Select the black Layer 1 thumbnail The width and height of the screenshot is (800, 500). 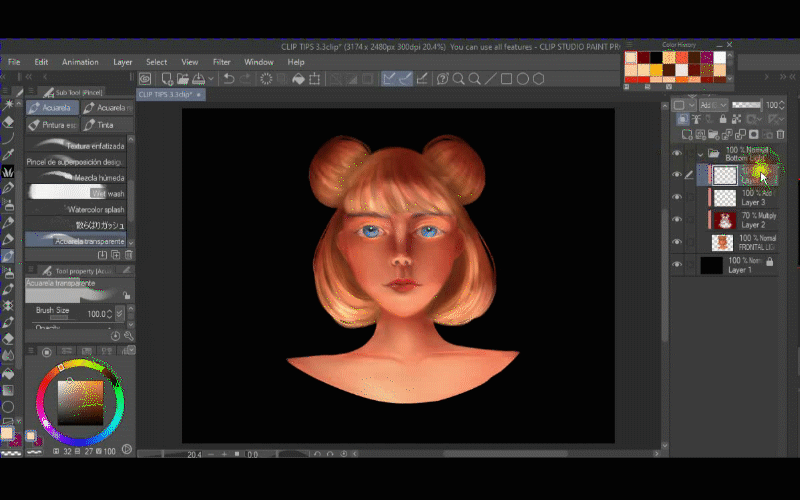711,265
